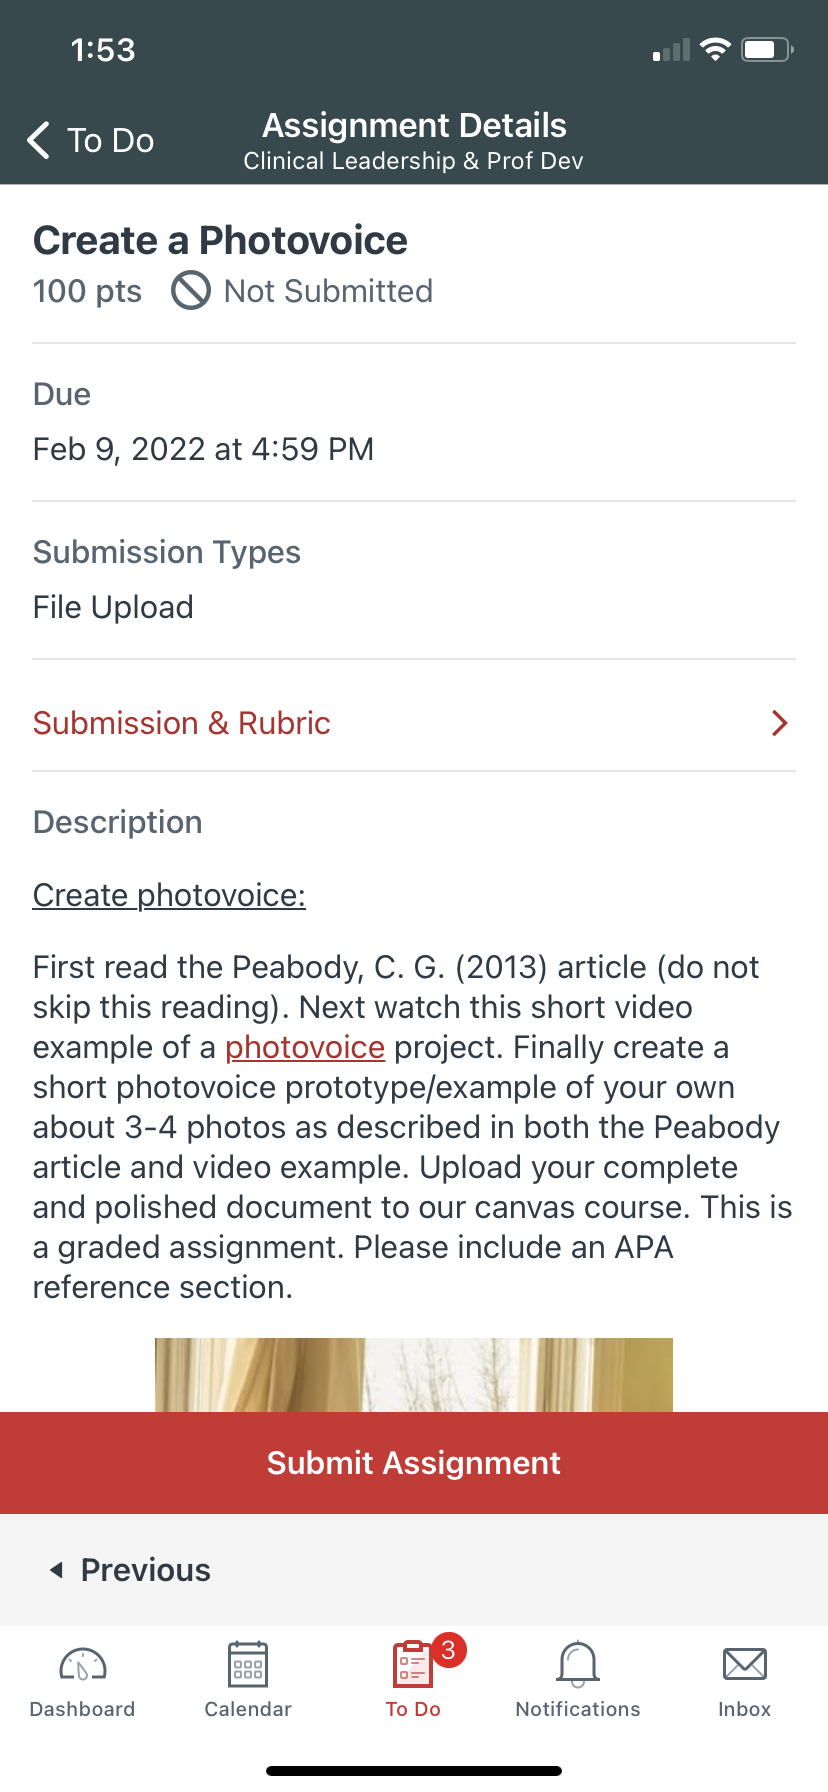This screenshot has width=828, height=1792.
Task: Tap the red 3 badge on To Do
Action: point(448,1650)
